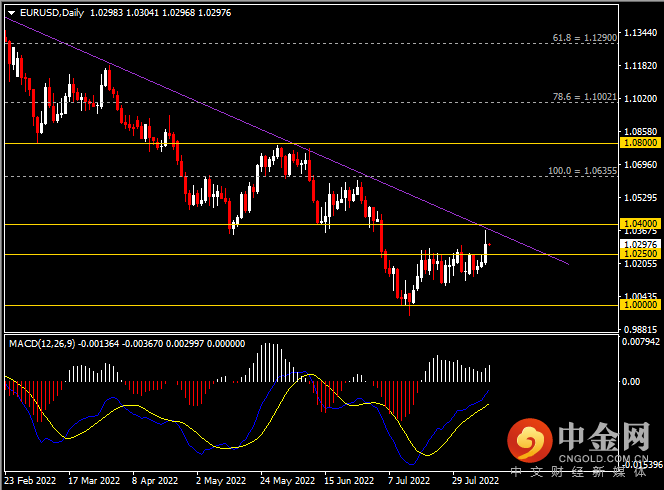The width and height of the screenshot is (664, 490).
Task: Click the 29 Jul 2022 date label
Action: (475, 481)
